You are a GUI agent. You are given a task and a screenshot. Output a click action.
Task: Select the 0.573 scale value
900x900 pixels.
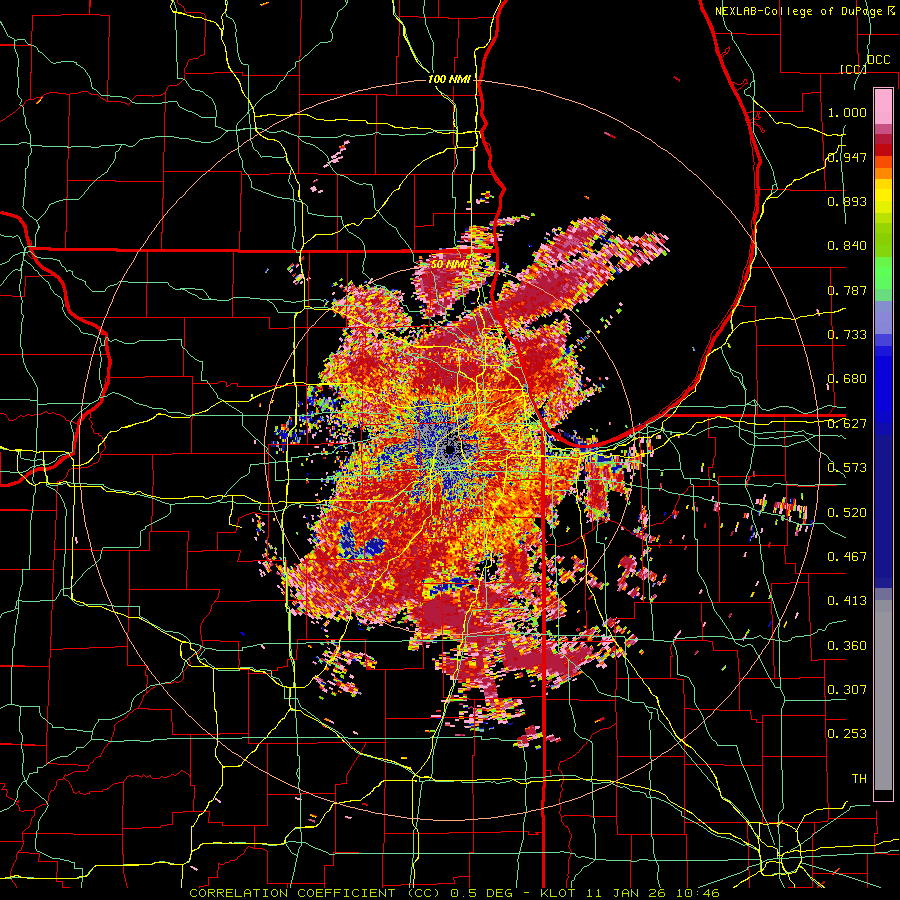(x=847, y=468)
